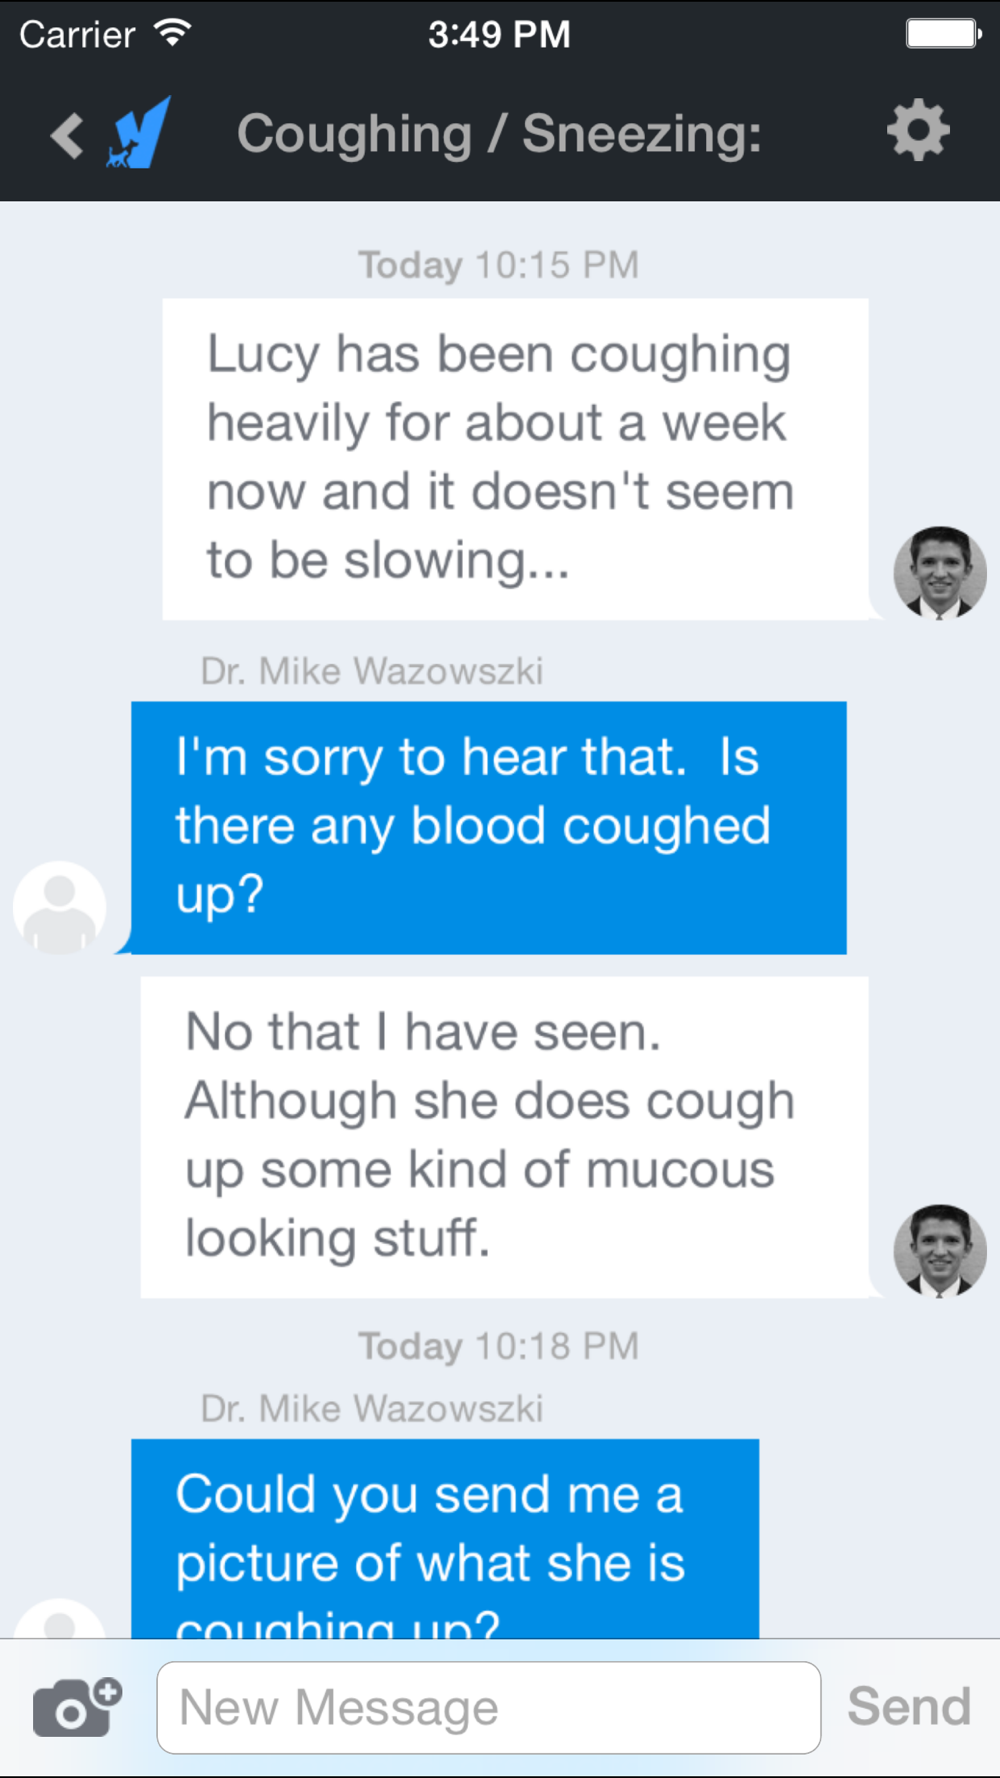Tap partially visible doctor avatar at bottom
Viewport: 1000px width, 1778px height.
coord(59,1618)
